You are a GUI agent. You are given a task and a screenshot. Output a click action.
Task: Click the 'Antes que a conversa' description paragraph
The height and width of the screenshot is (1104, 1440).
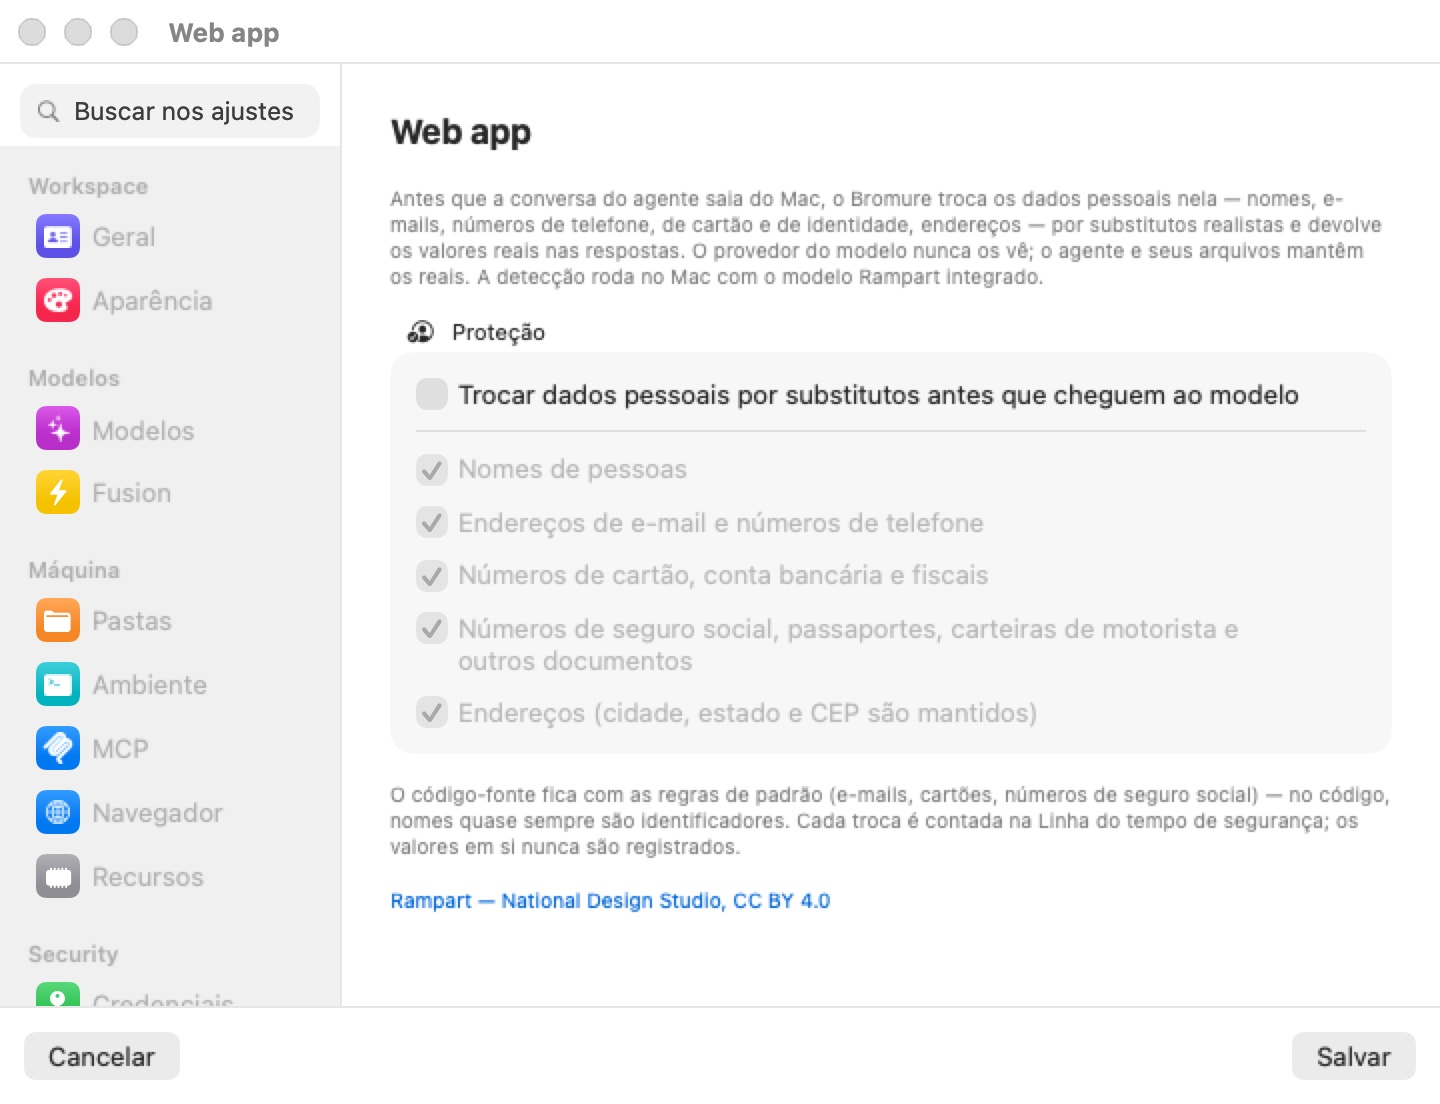886,237
